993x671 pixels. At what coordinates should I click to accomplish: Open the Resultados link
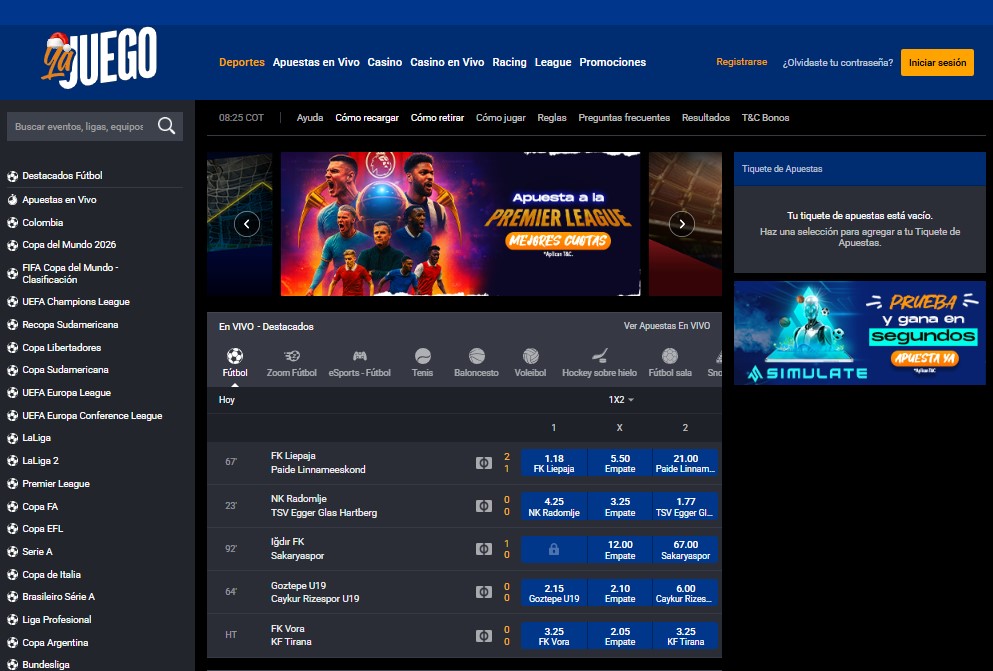[706, 118]
